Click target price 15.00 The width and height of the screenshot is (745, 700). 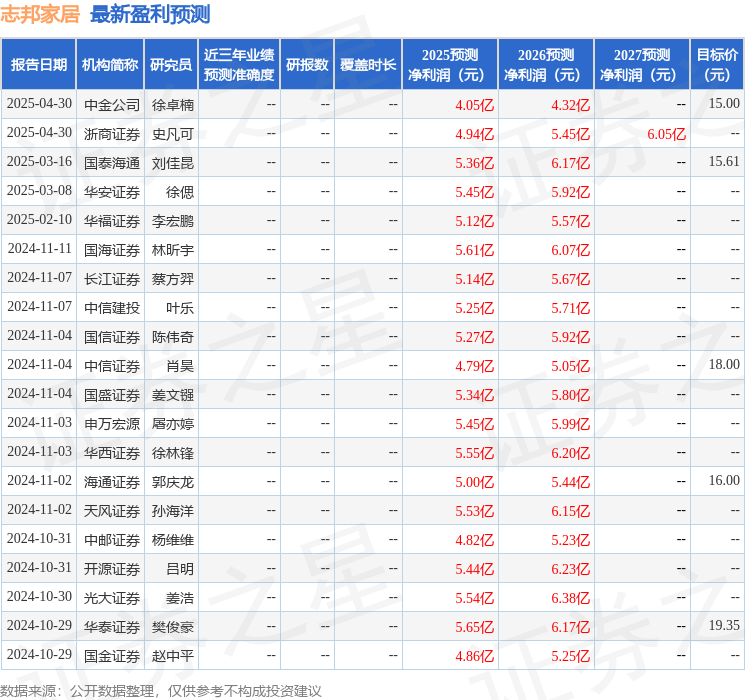point(724,103)
